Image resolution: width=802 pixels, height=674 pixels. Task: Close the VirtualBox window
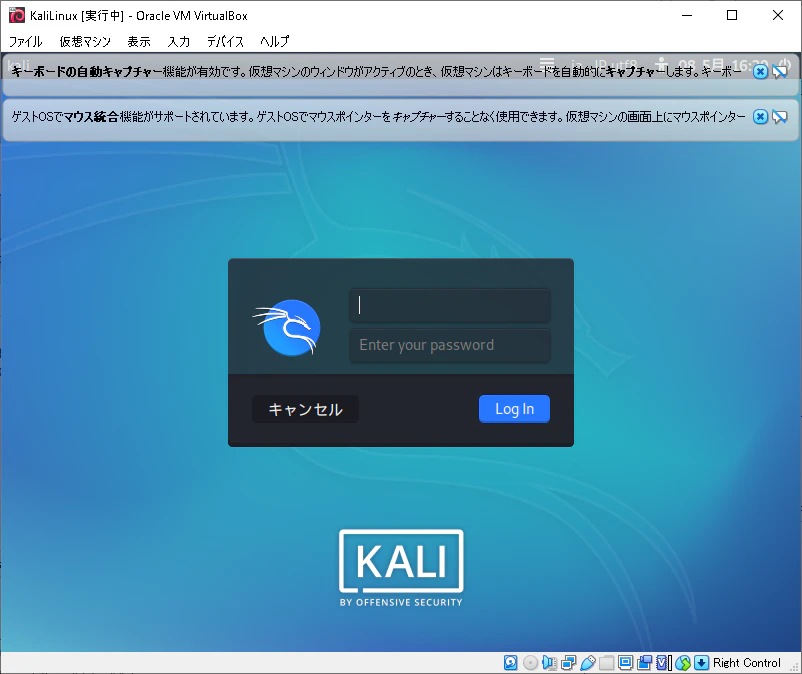point(777,15)
